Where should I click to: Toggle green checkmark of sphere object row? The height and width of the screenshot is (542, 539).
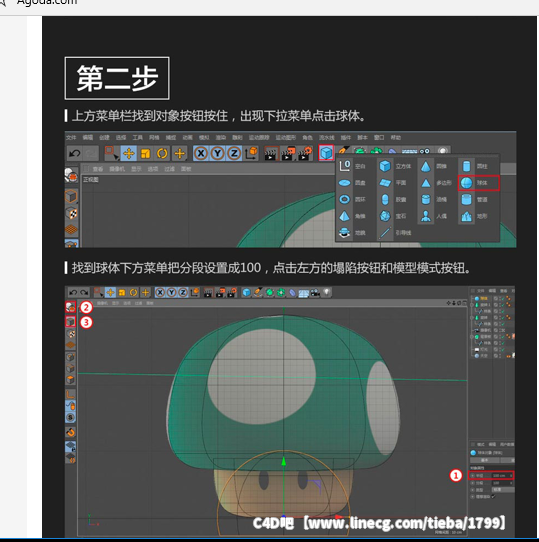tap(502, 298)
